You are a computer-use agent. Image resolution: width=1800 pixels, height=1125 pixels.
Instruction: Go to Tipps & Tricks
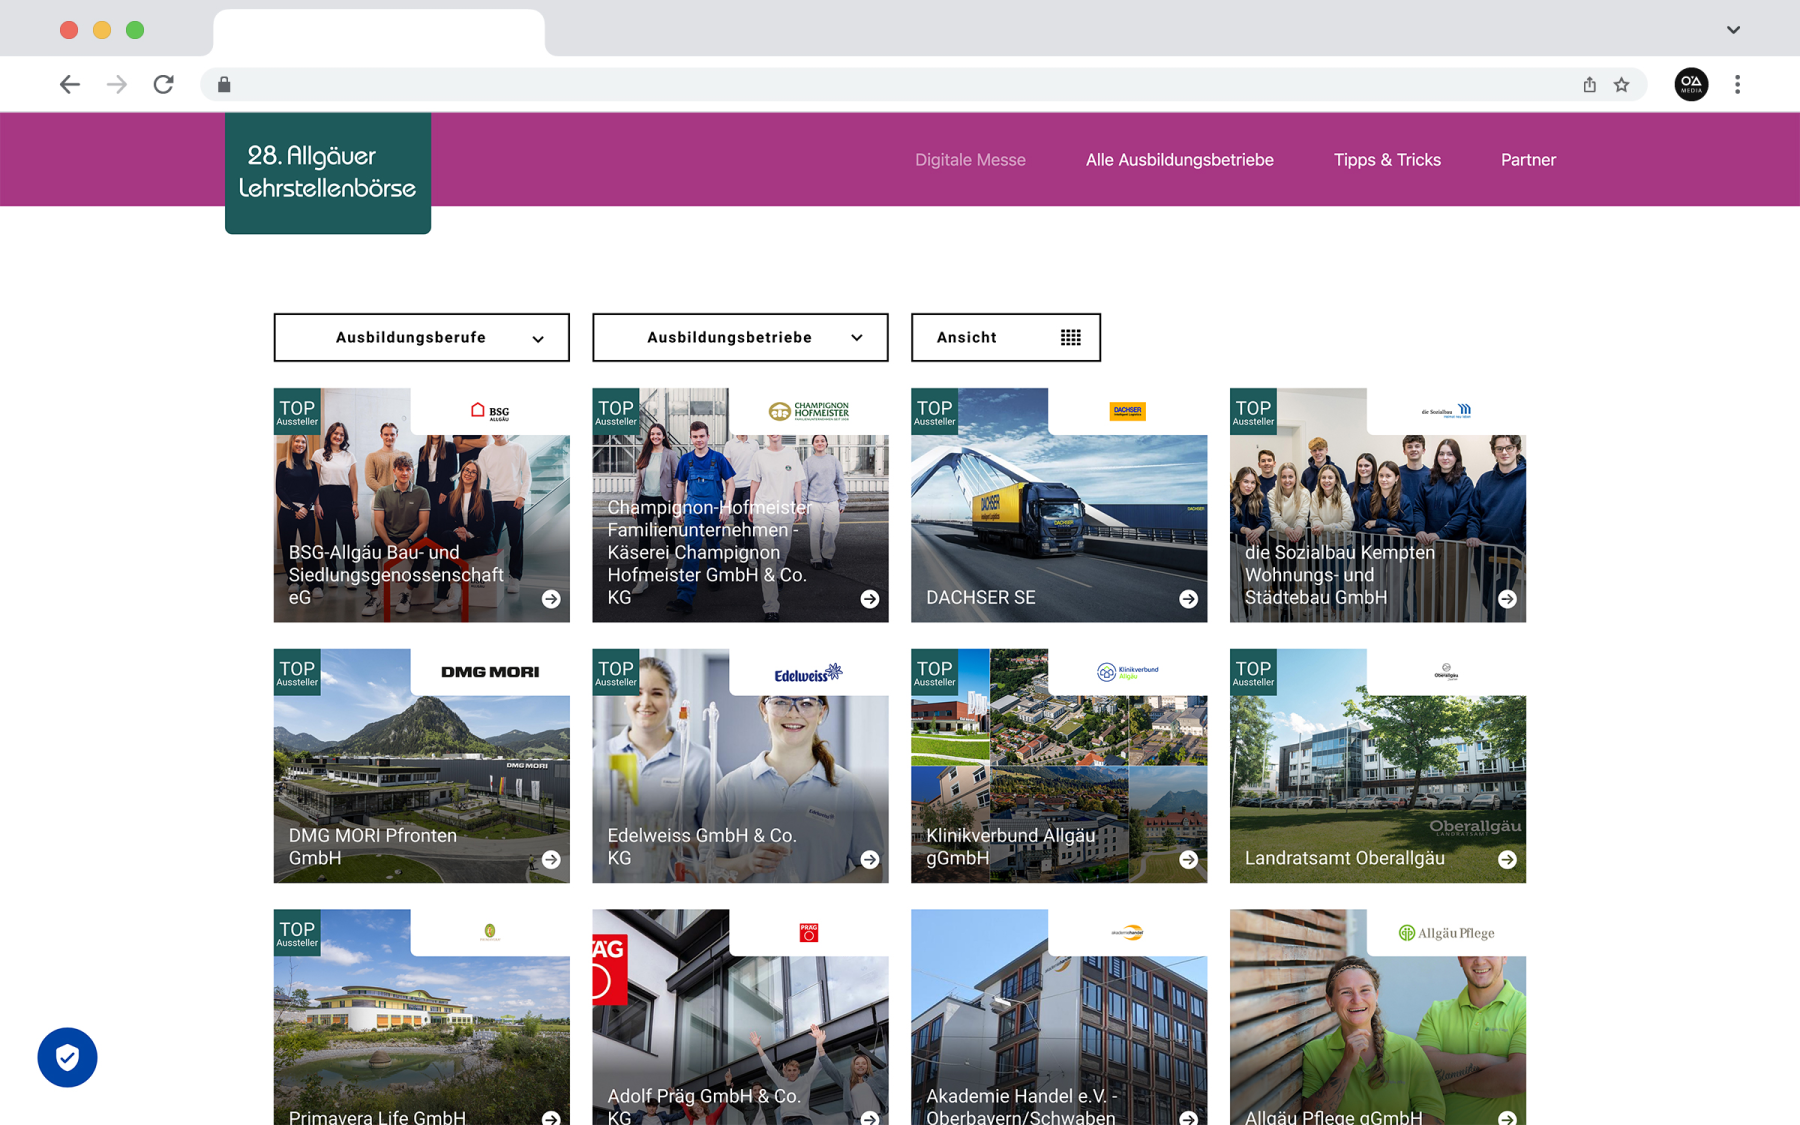pos(1387,160)
